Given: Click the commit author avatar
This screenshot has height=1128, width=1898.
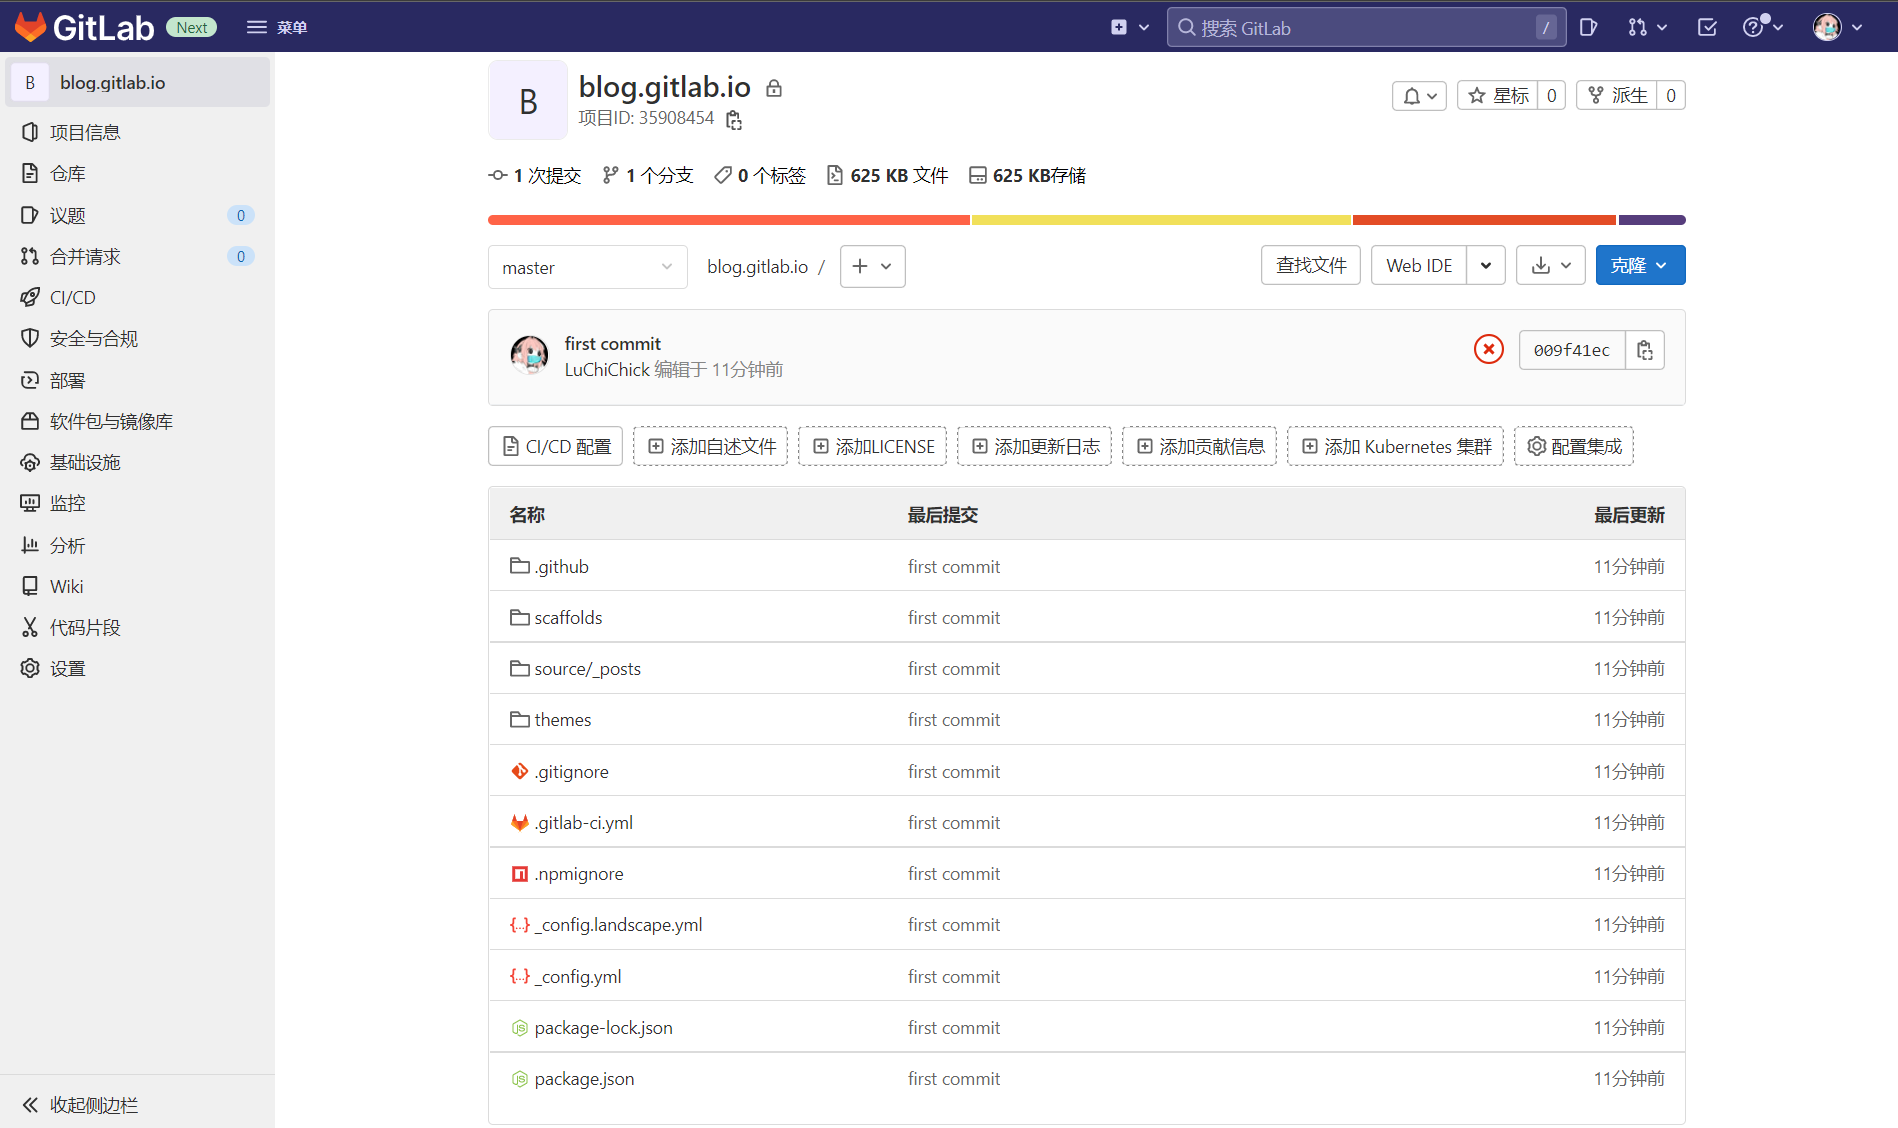Looking at the screenshot, I should click(530, 355).
